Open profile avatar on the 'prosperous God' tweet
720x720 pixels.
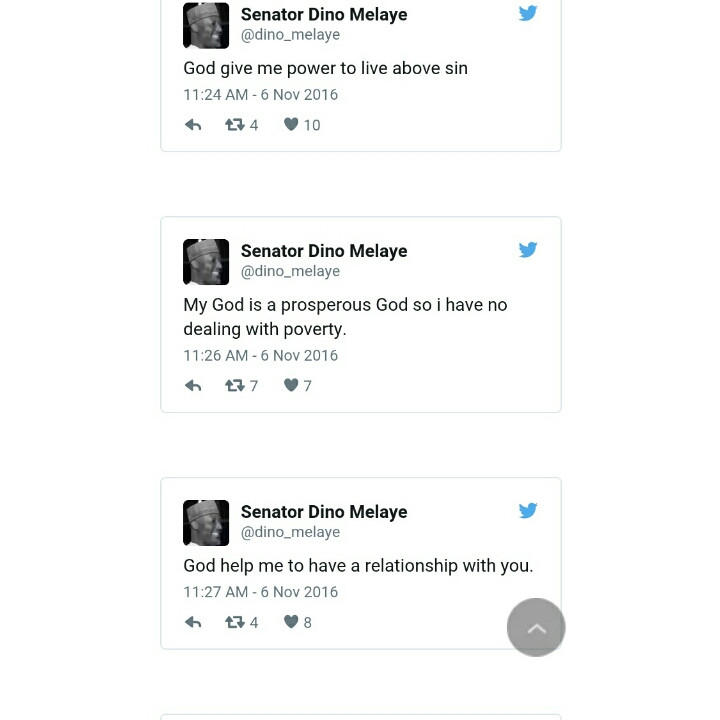(206, 262)
